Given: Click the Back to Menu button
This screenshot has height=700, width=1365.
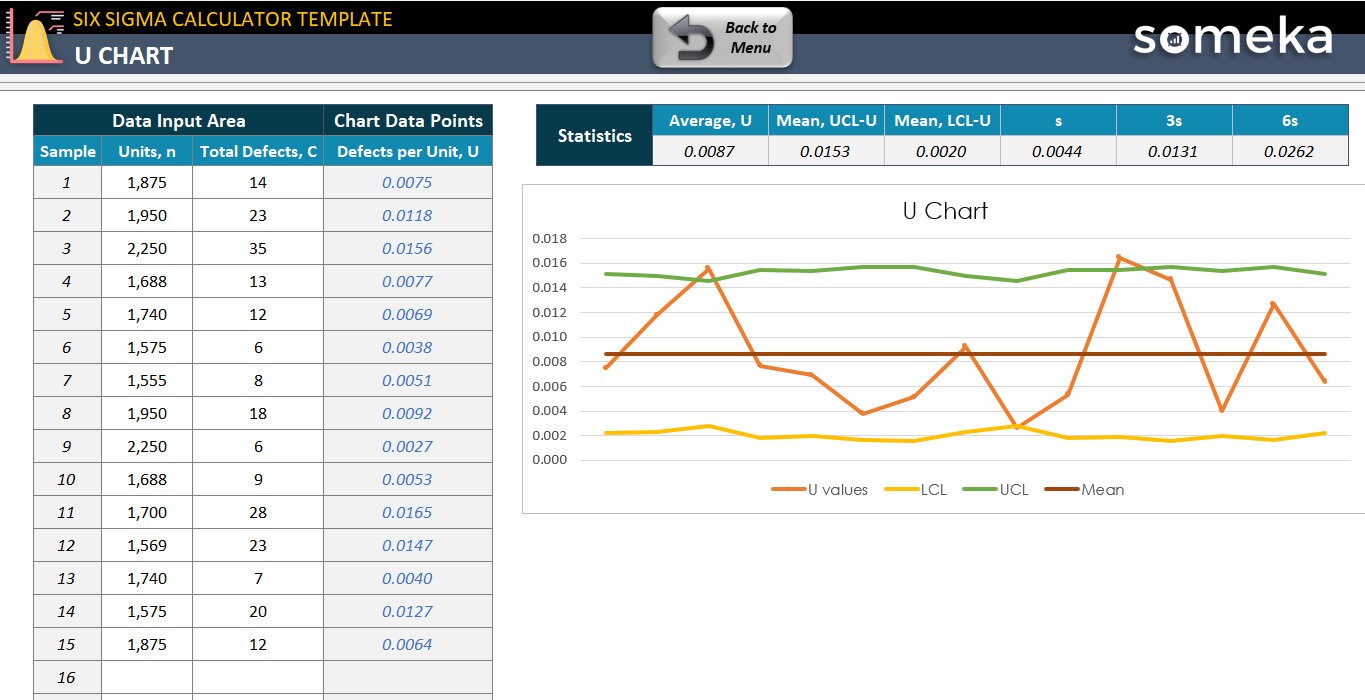Looking at the screenshot, I should coord(722,38).
